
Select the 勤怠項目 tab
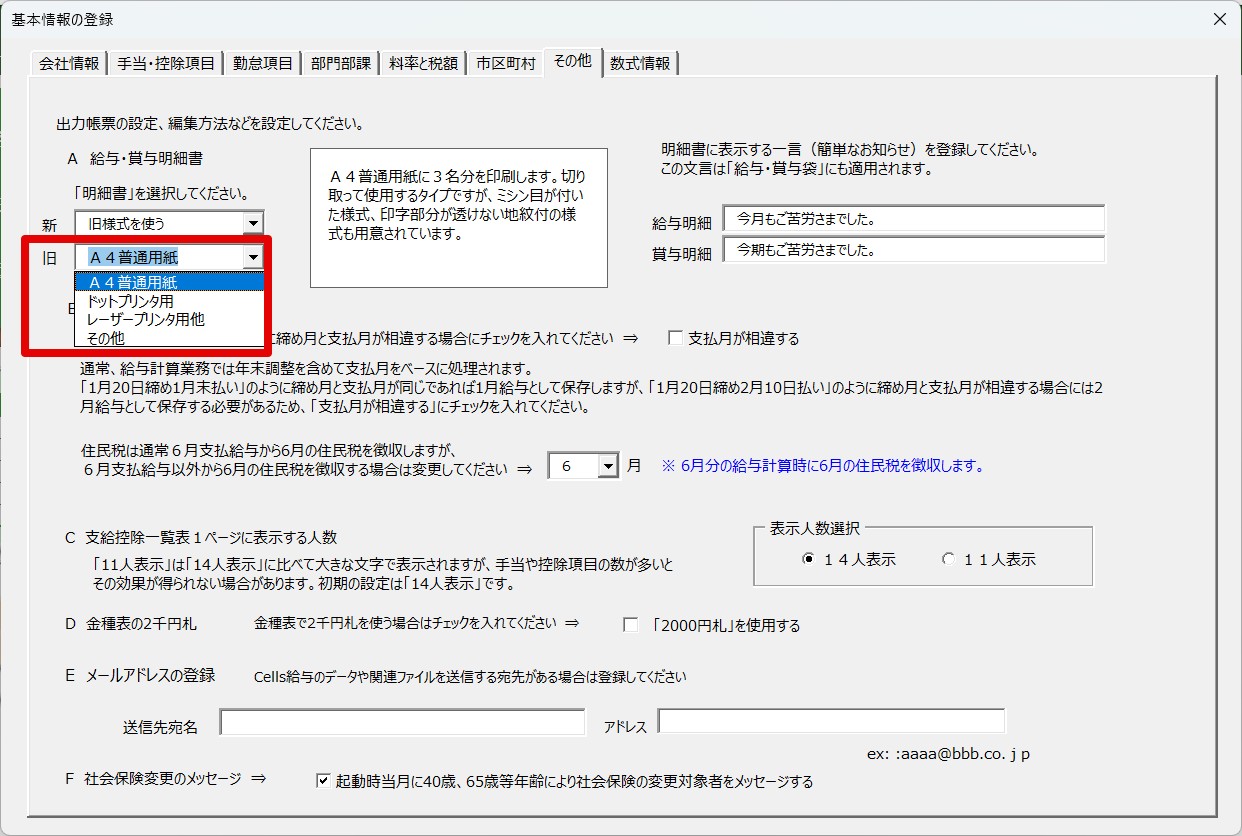[263, 63]
